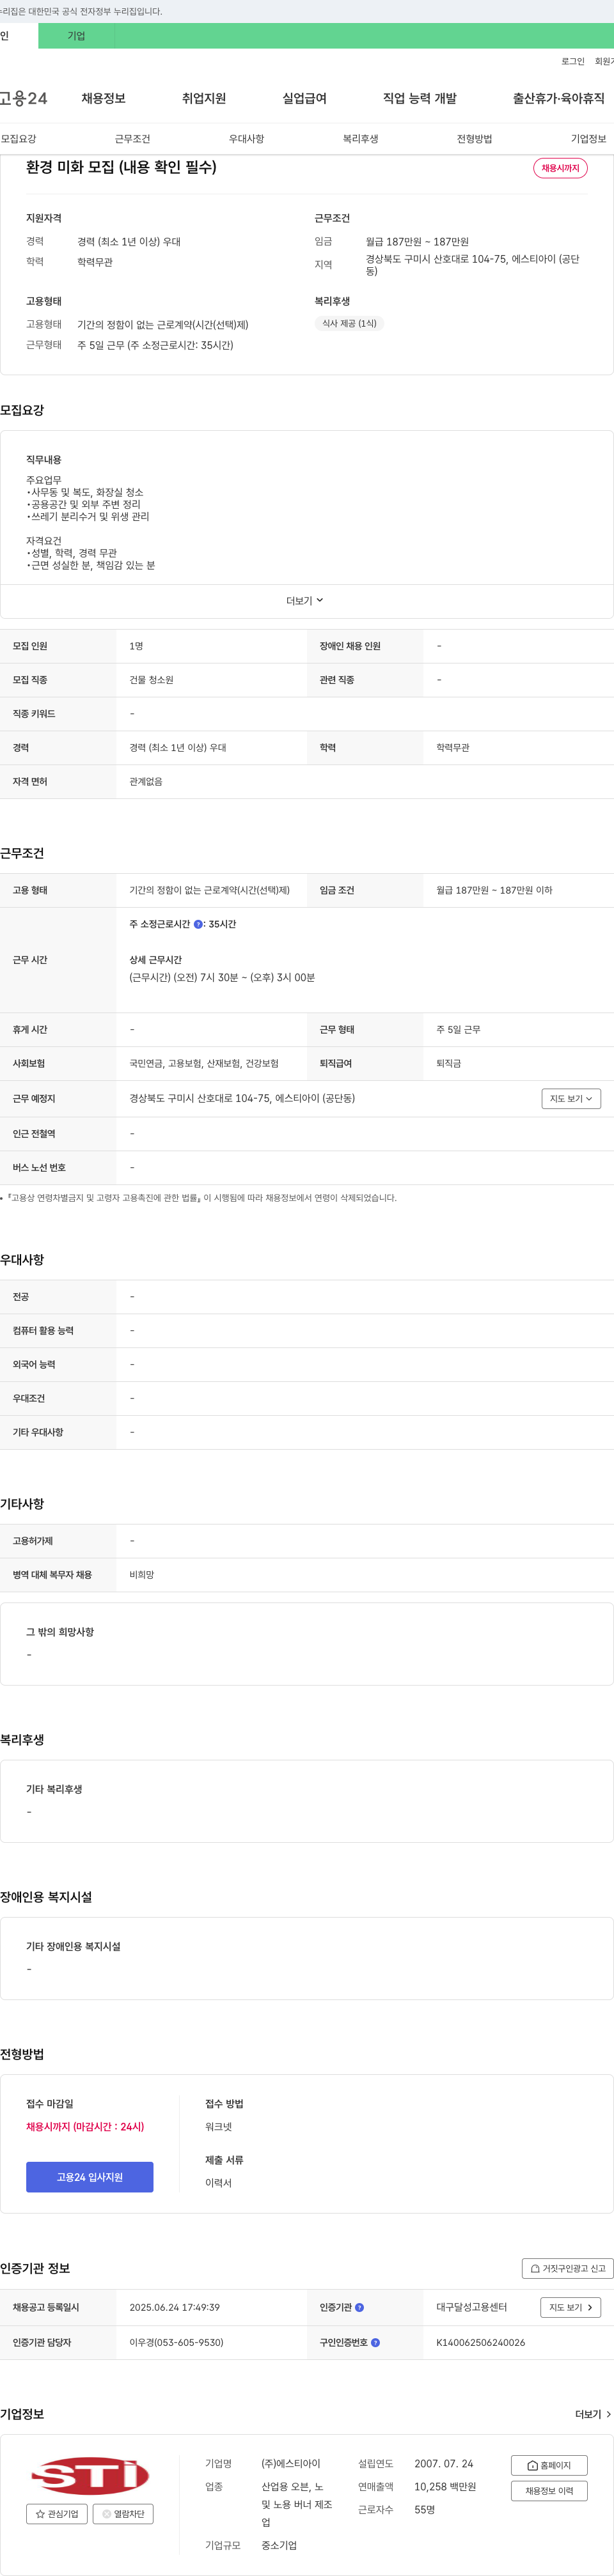Click the 관계없음 value for 자격 면허

(146, 782)
